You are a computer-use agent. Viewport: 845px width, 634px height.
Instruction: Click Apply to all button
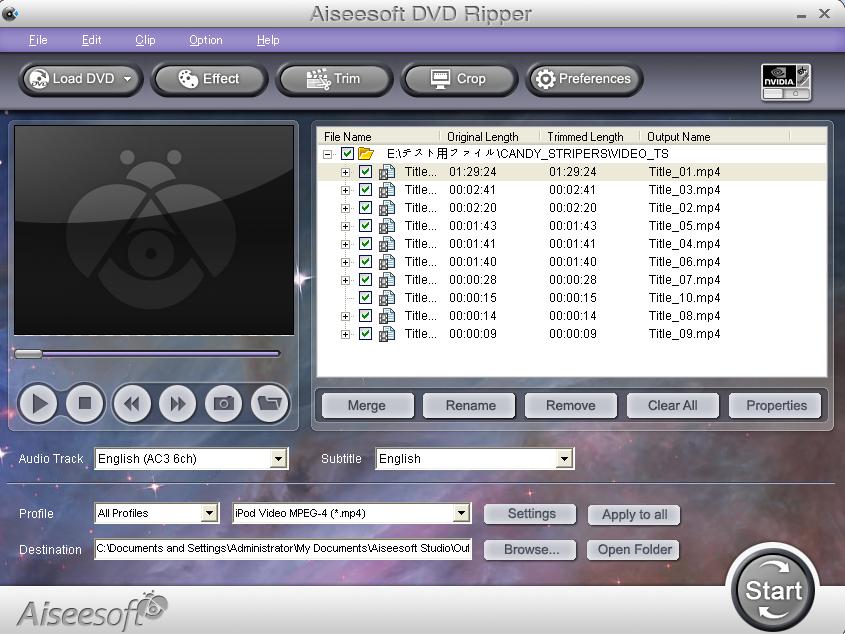click(x=634, y=515)
